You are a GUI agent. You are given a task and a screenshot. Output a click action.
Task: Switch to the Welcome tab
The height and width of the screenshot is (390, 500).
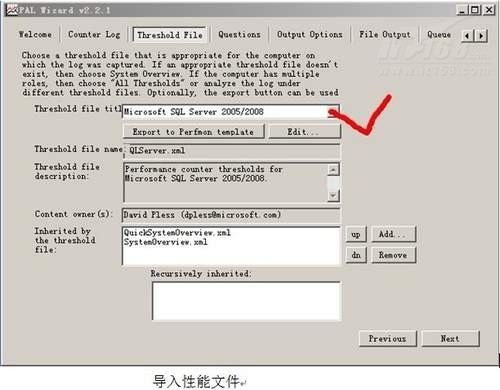click(35, 34)
